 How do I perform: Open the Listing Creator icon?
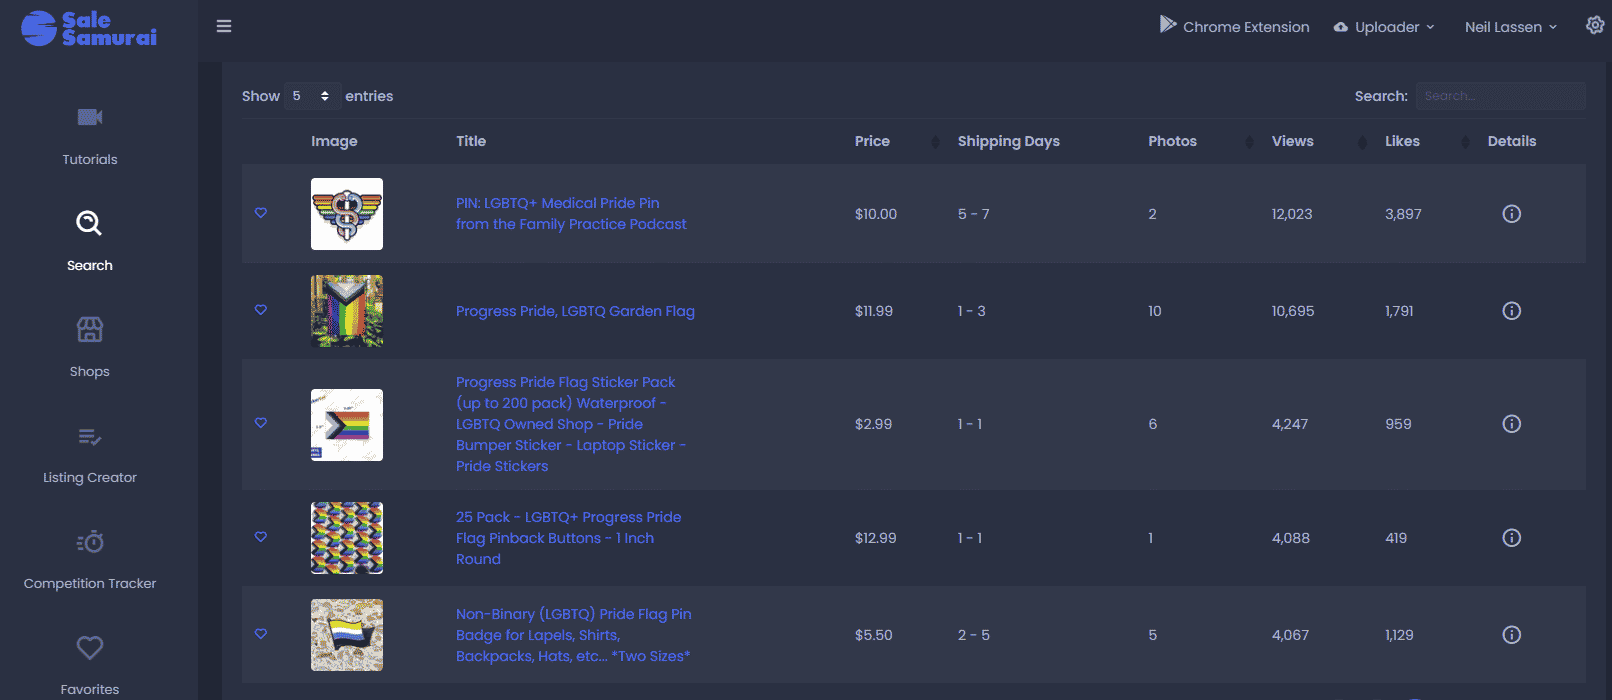(x=90, y=436)
